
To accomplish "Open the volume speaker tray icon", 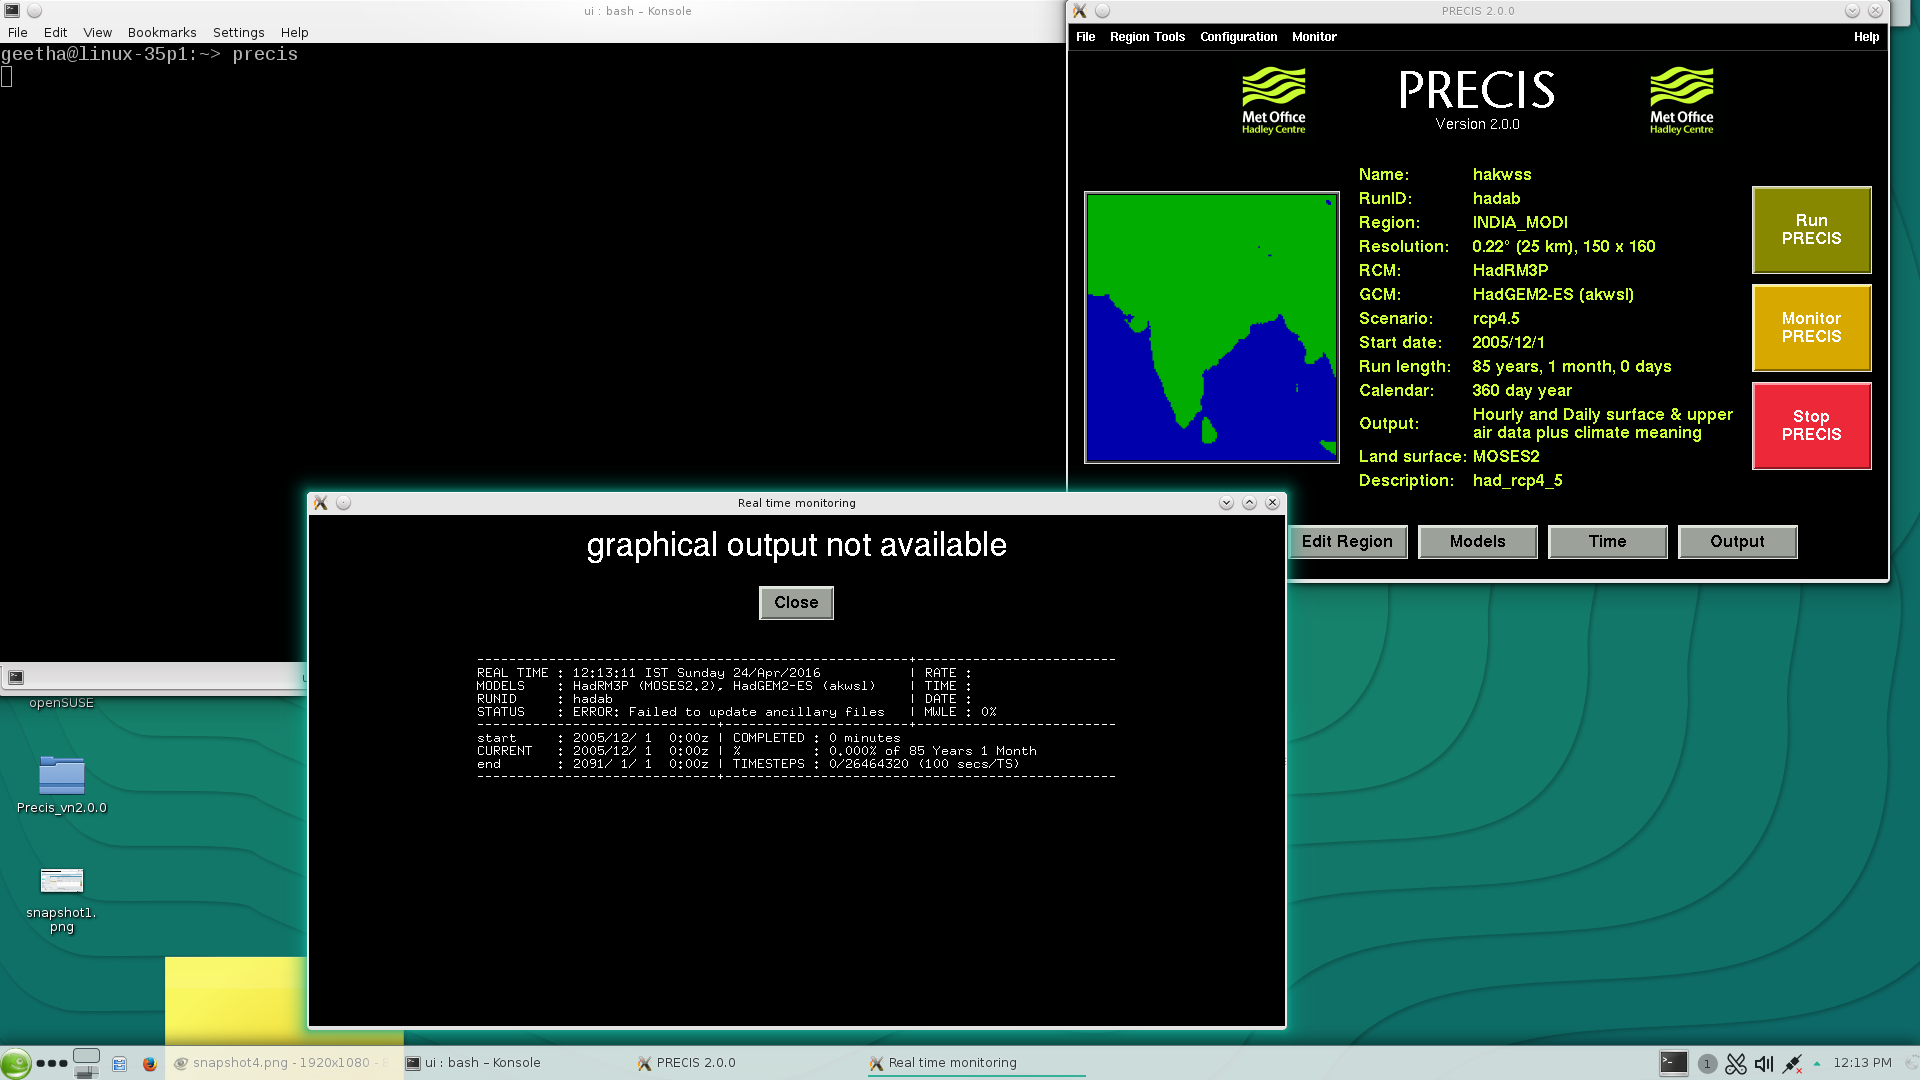I will coord(1764,1064).
